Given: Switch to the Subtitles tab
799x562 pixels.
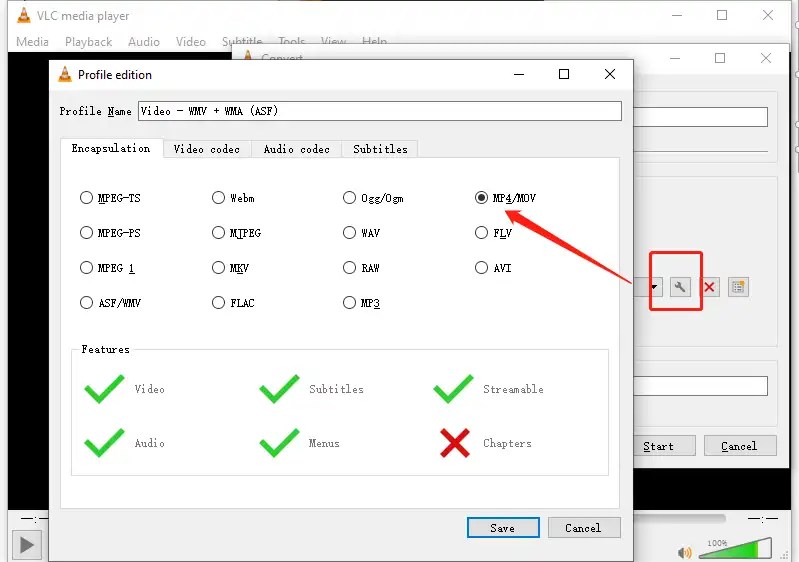Looking at the screenshot, I should point(380,149).
